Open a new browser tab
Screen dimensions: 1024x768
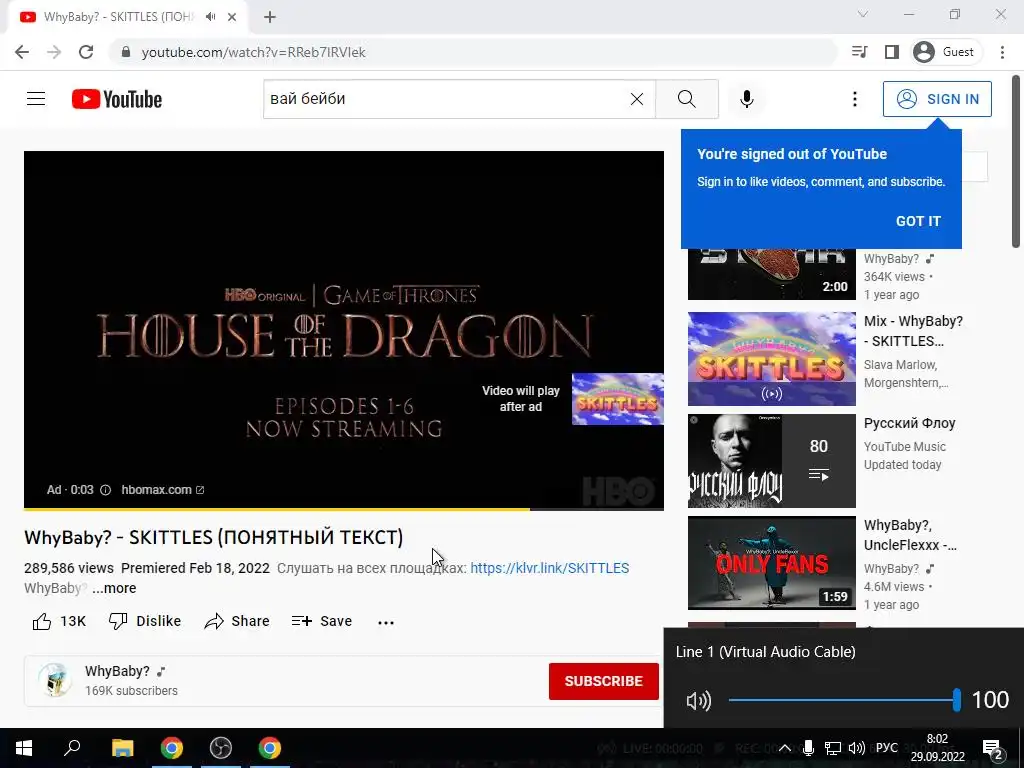click(x=270, y=17)
